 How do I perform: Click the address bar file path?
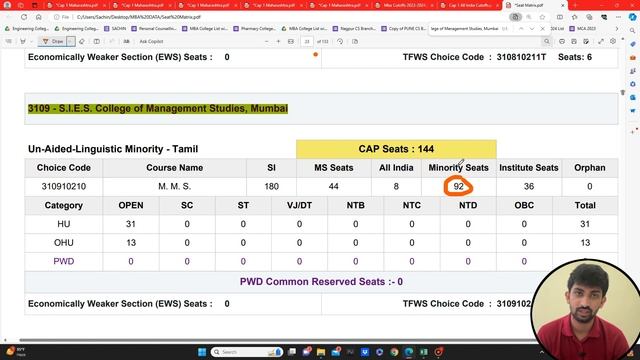pyautogui.click(x=139, y=17)
